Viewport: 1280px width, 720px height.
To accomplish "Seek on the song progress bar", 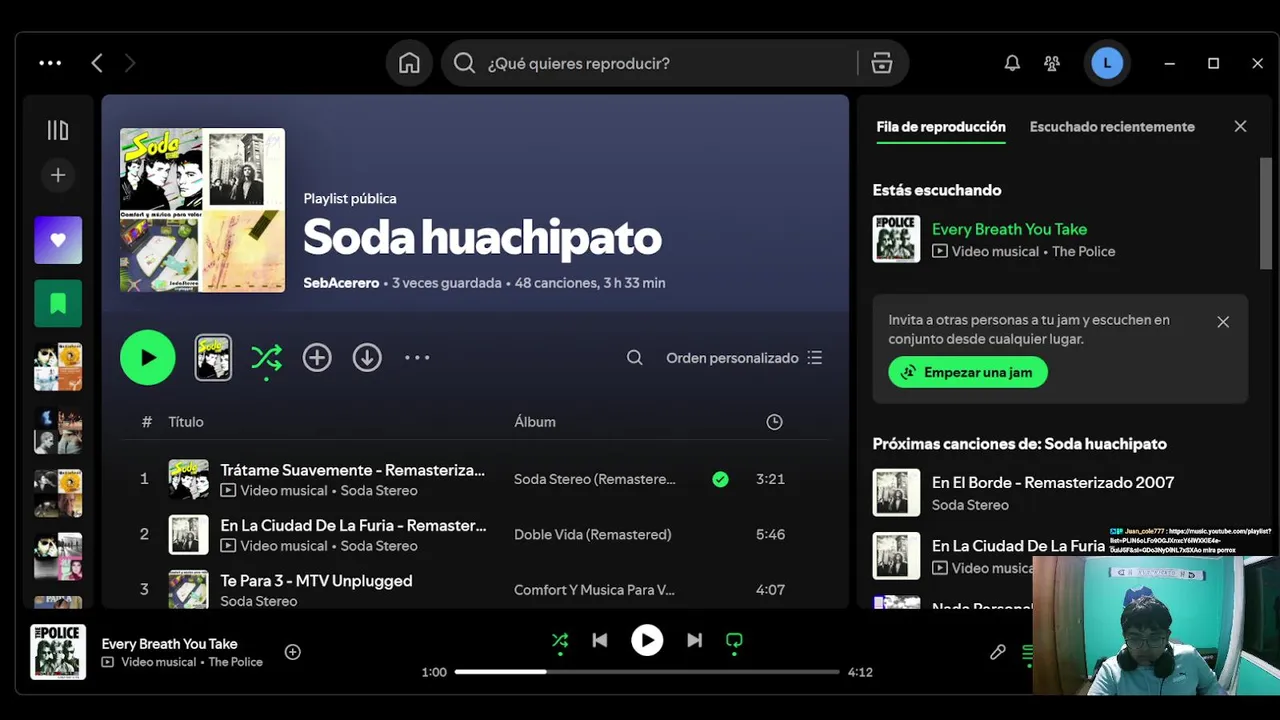I will coord(647,672).
